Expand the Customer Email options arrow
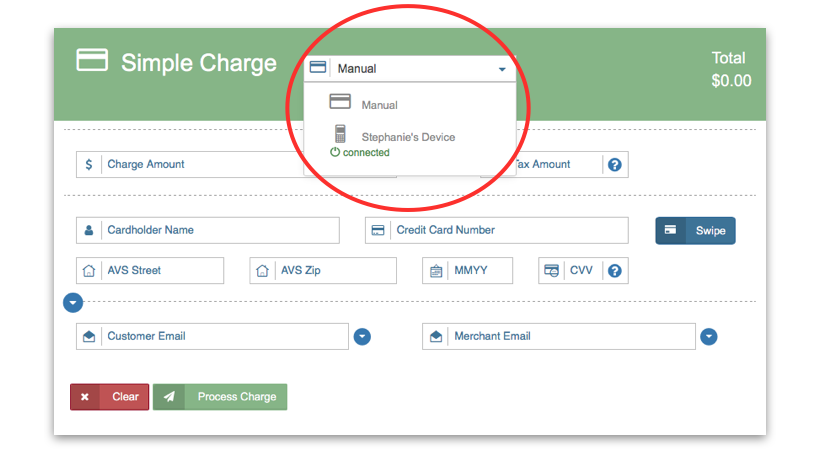815x463 pixels. pyautogui.click(x=362, y=337)
